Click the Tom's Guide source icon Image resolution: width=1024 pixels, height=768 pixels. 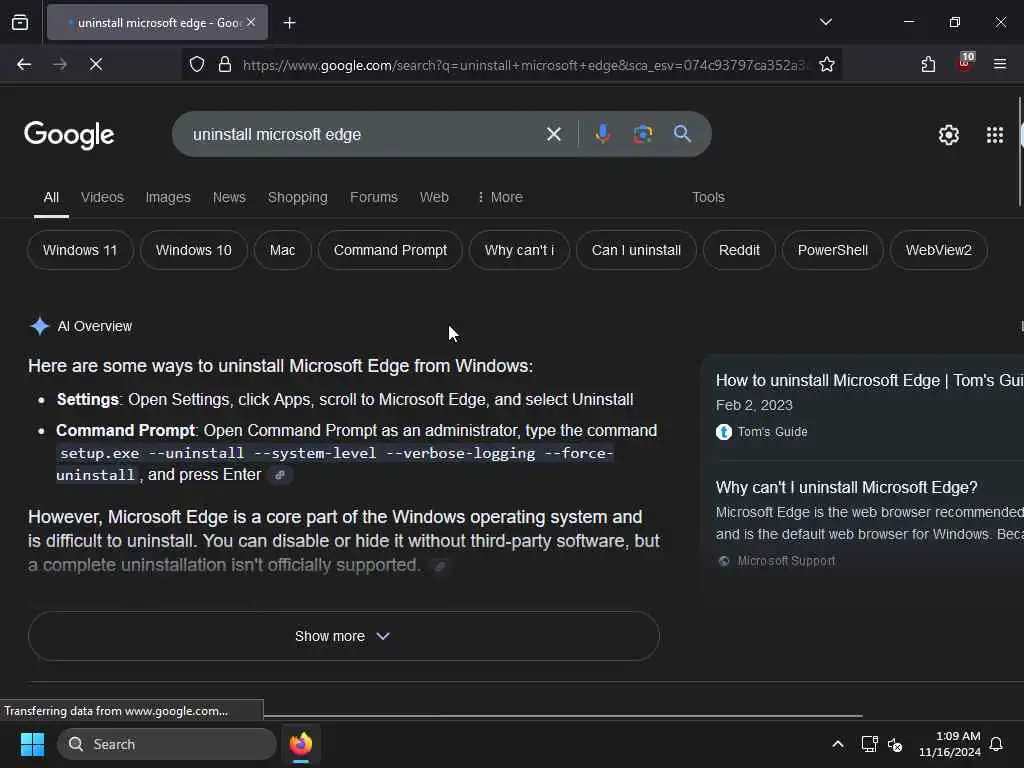click(724, 432)
